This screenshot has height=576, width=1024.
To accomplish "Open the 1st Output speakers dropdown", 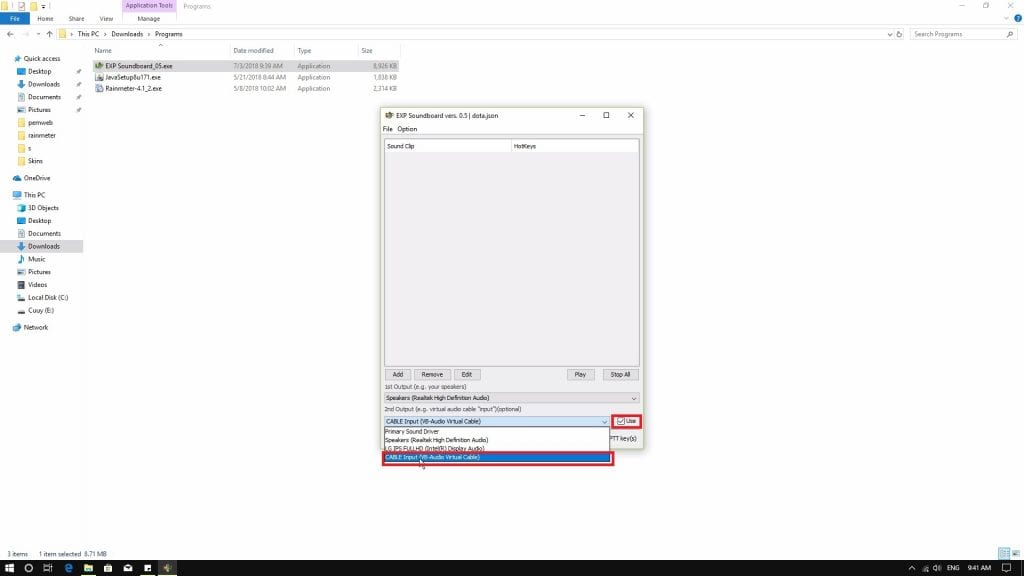I will 511,398.
